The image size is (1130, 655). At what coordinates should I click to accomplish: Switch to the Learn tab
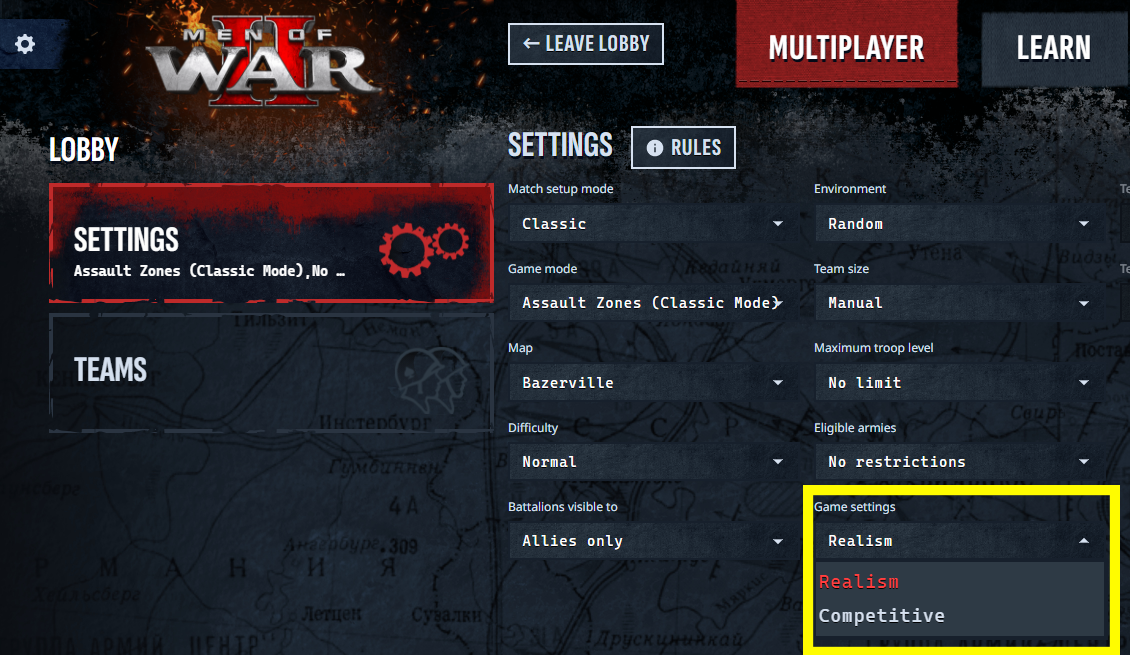click(x=1054, y=48)
